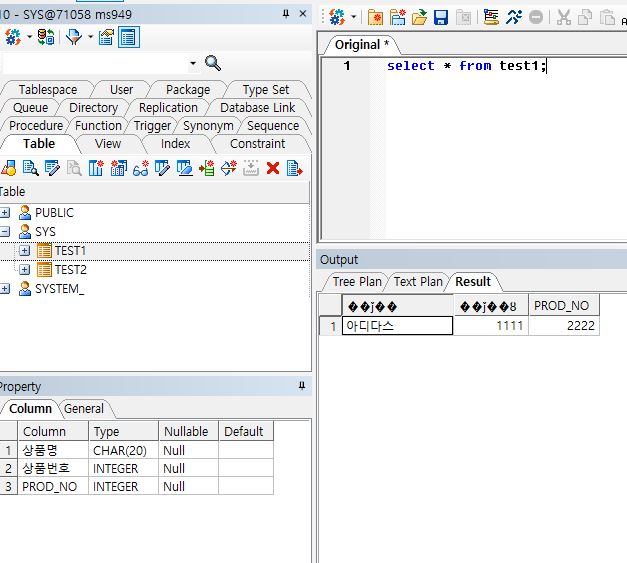
Task: Expand the PUBLIC schema node
Action: coord(5,212)
